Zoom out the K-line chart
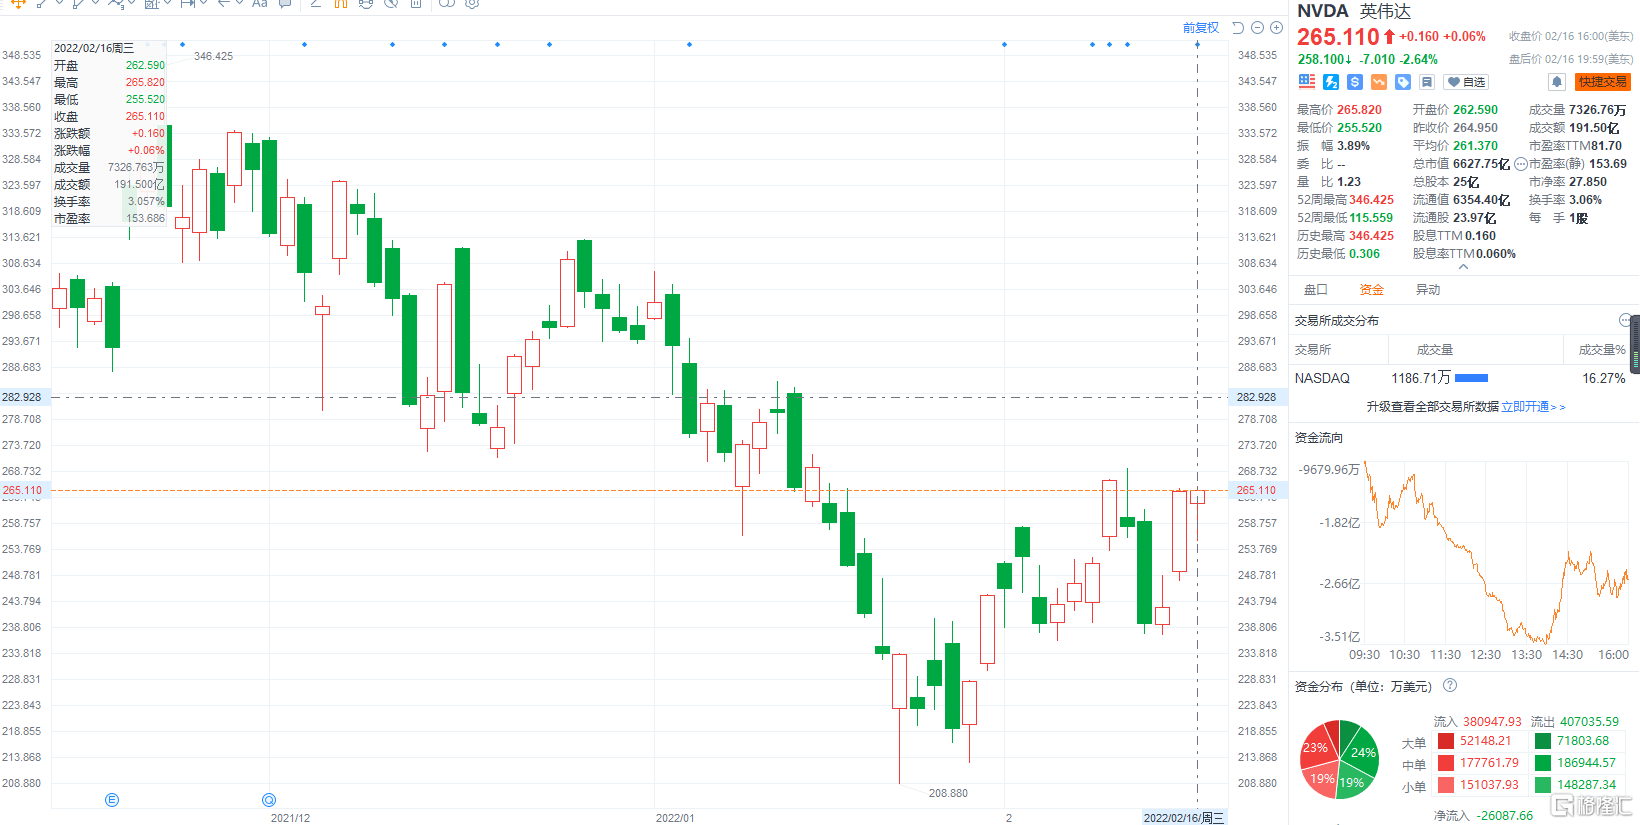The image size is (1640, 825). coord(1257,28)
